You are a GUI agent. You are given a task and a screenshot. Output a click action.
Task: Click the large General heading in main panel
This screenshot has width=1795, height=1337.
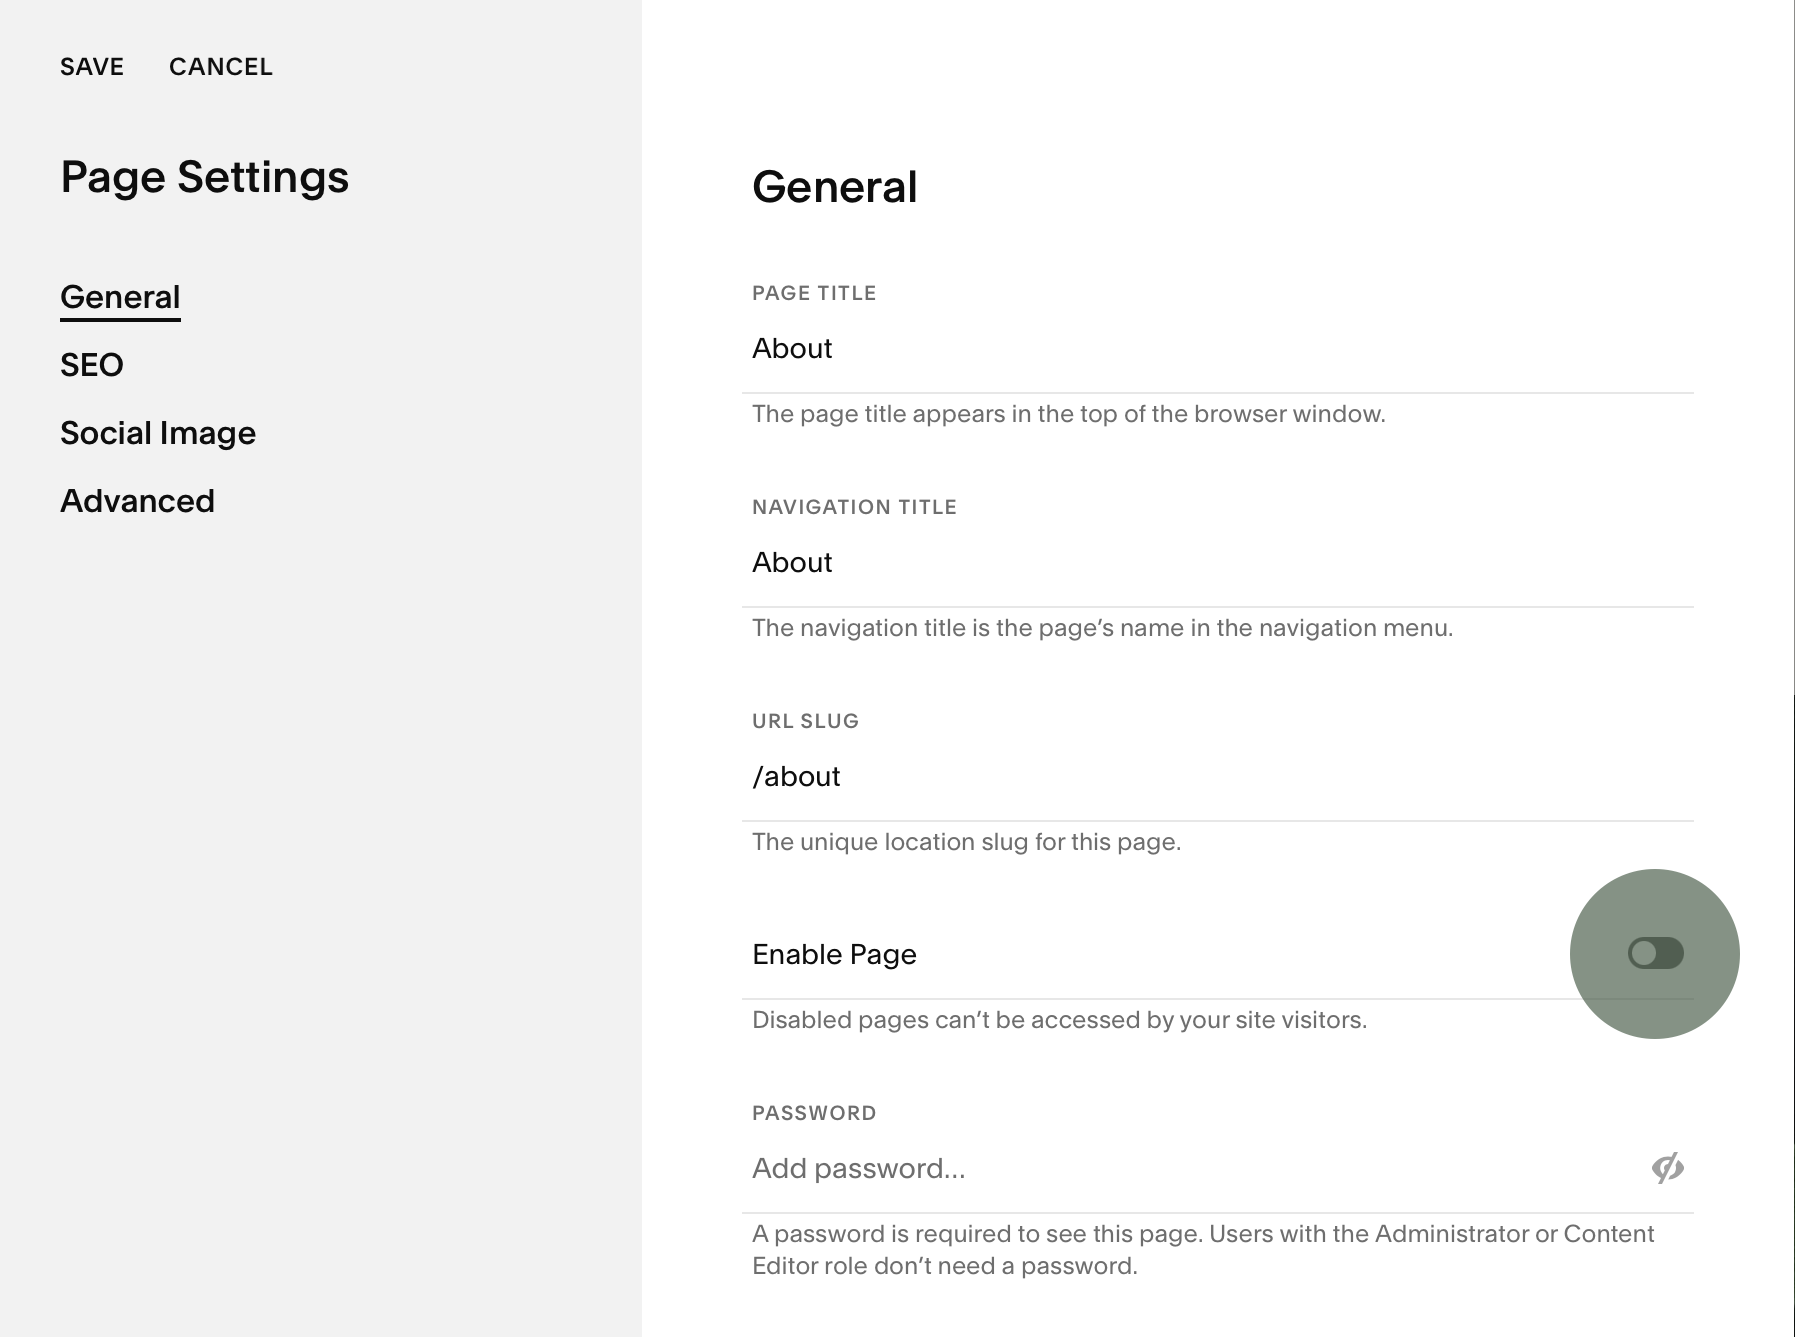pyautogui.click(x=834, y=187)
